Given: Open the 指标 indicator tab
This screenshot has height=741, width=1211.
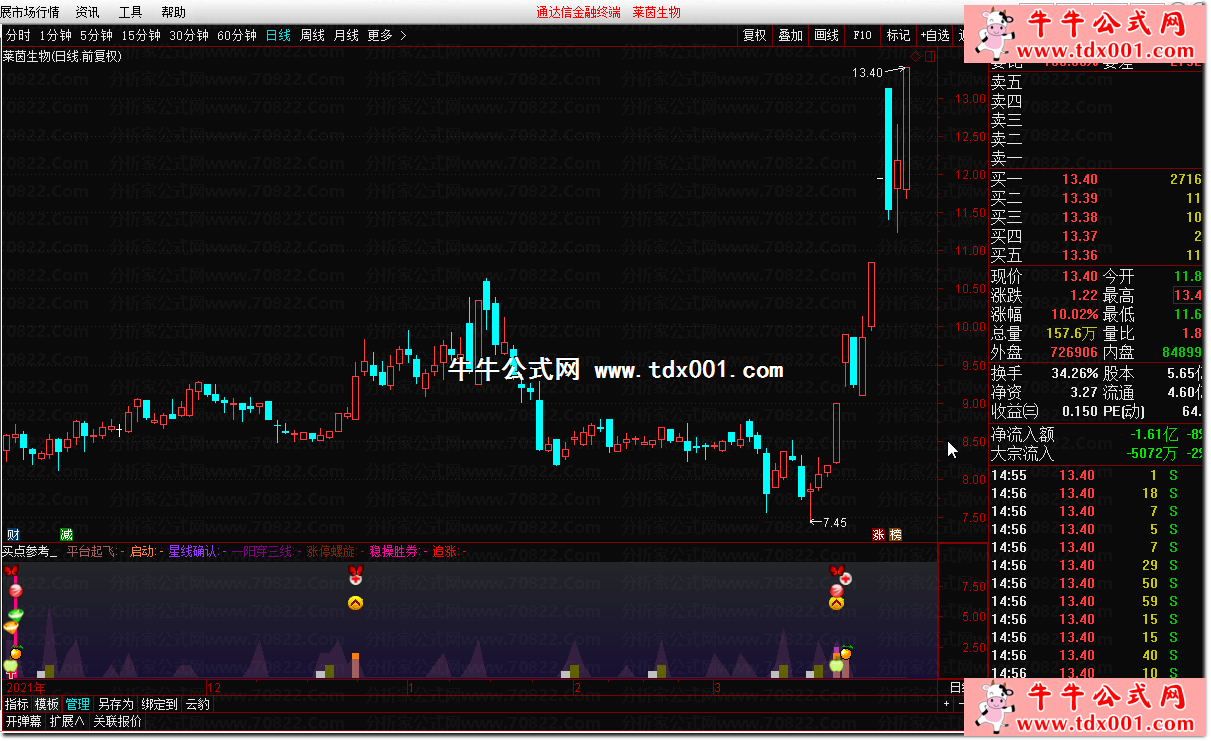Looking at the screenshot, I should (x=17, y=704).
